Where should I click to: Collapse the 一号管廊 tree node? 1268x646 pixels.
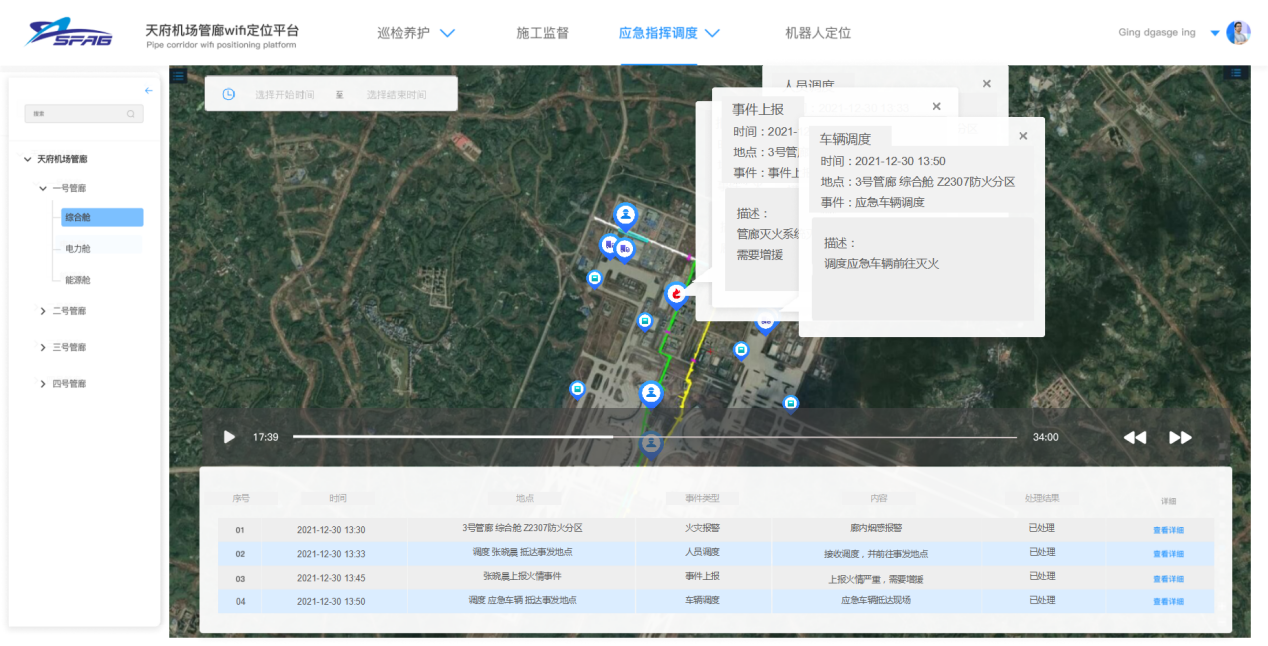[43, 188]
